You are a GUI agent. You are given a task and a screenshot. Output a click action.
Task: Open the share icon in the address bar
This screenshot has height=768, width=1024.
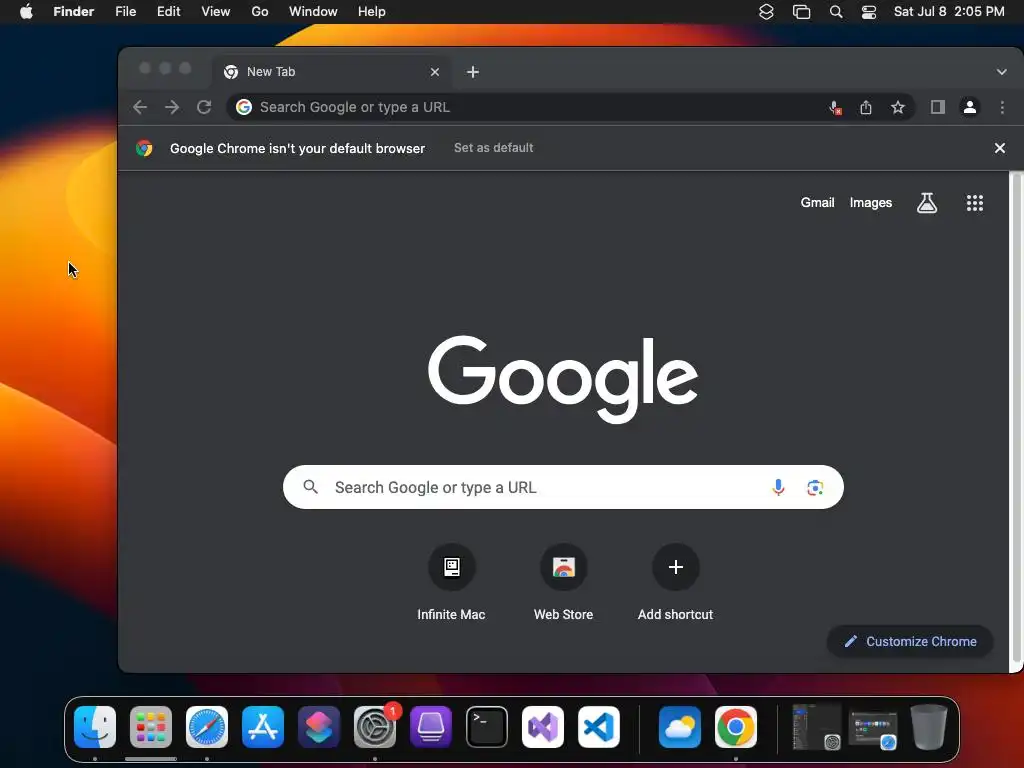866,107
